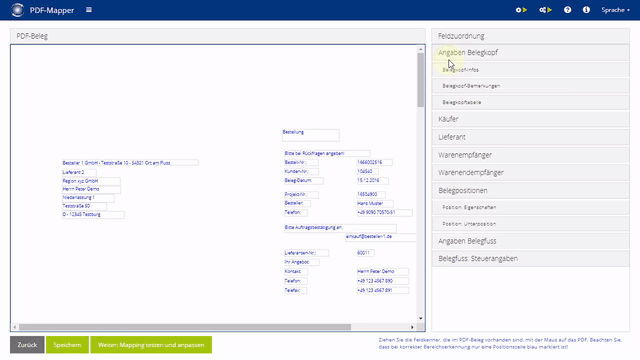
Task: Open the help question mark icon
Action: (567, 10)
